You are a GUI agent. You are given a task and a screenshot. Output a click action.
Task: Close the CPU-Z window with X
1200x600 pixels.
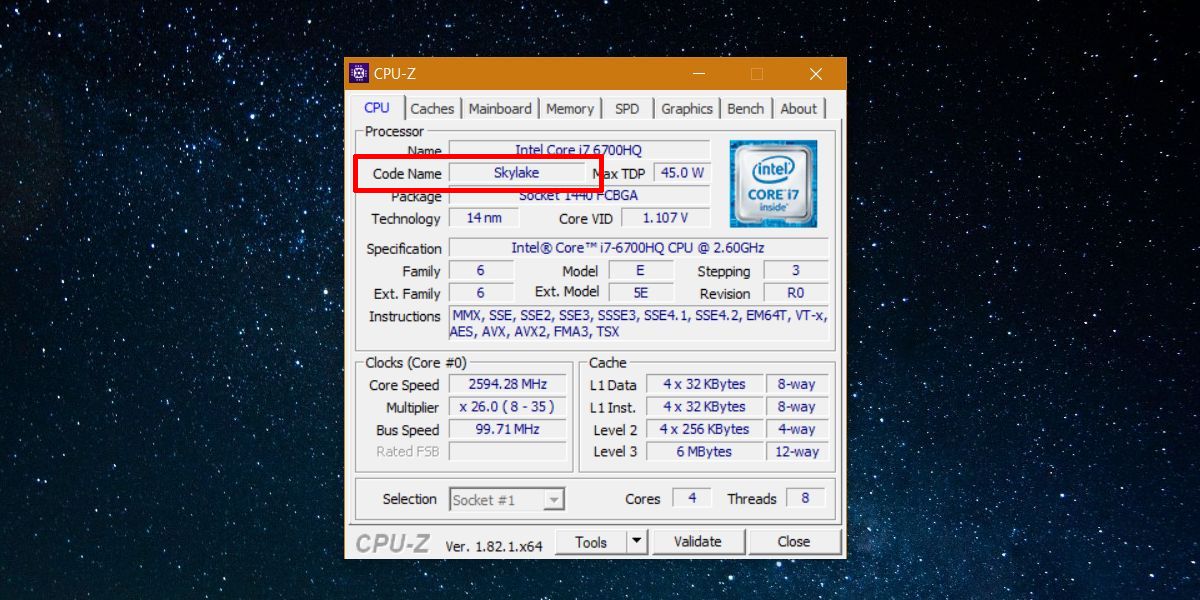[816, 73]
